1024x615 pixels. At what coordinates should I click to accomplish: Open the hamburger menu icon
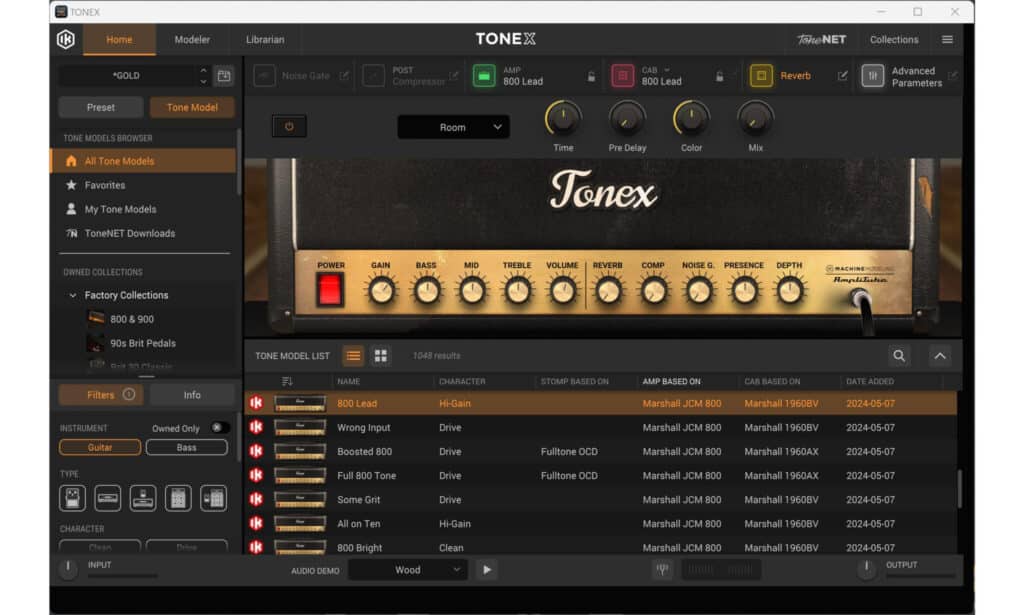pos(947,40)
